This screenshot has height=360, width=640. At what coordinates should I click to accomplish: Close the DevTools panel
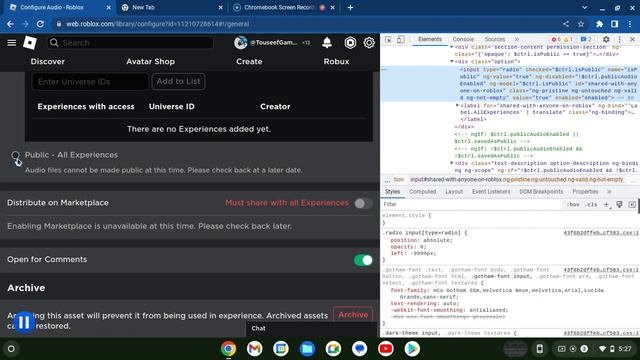click(x=632, y=40)
